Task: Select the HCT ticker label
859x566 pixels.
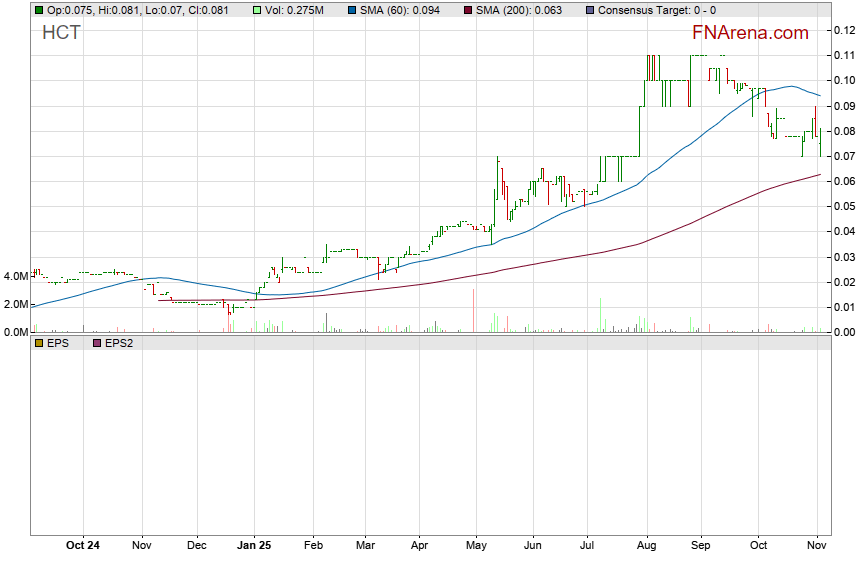Action: pos(61,33)
